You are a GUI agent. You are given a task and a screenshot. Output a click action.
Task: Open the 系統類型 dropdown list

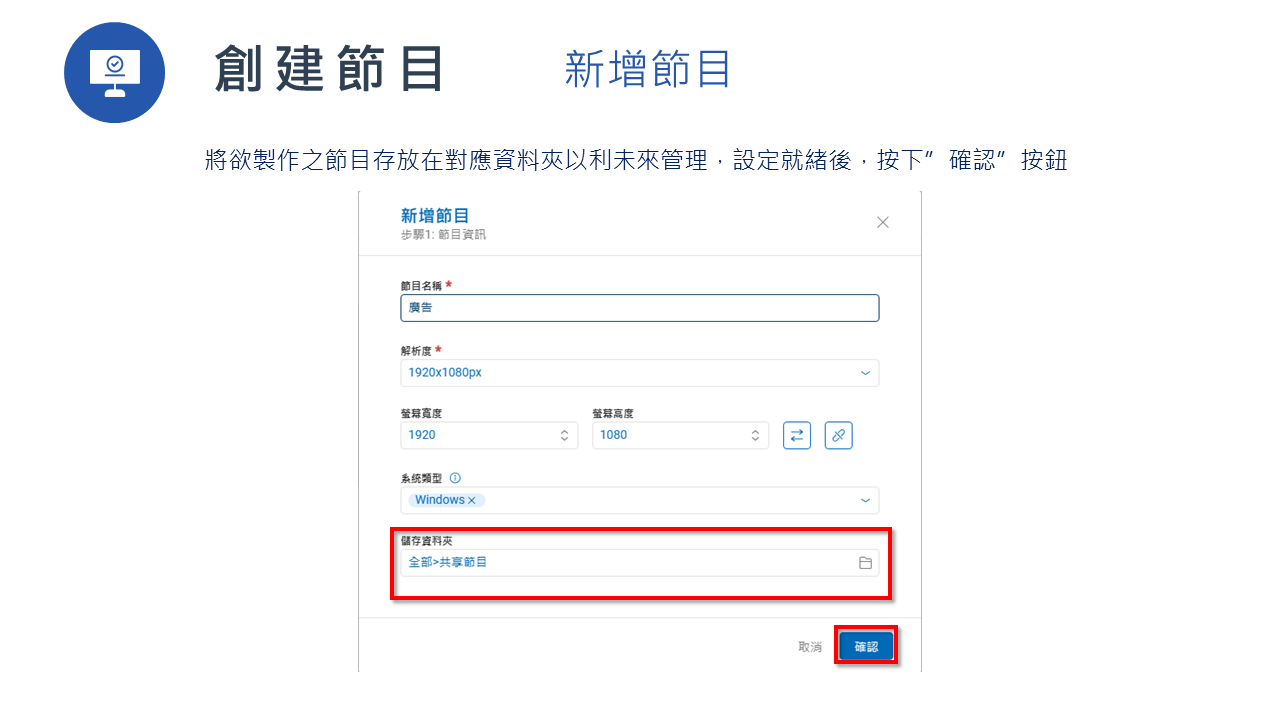tap(866, 500)
